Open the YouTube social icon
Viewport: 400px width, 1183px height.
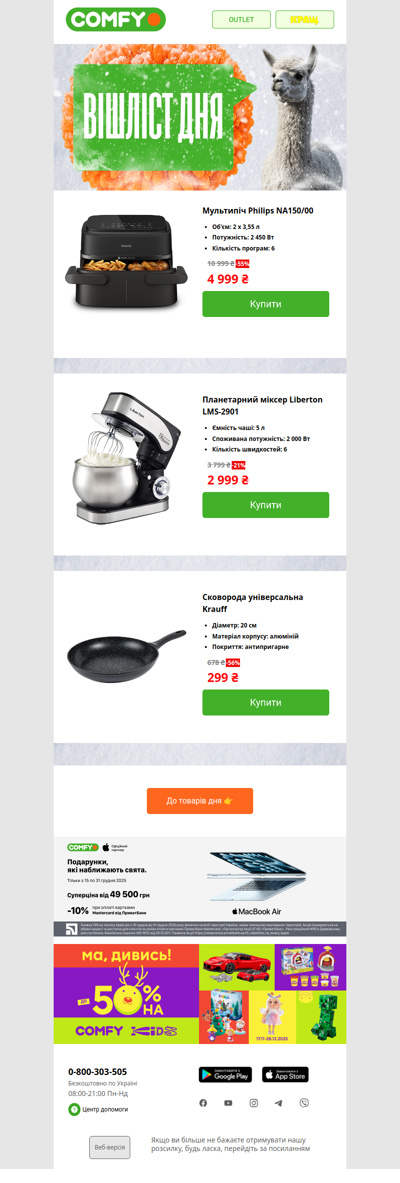(228, 1103)
